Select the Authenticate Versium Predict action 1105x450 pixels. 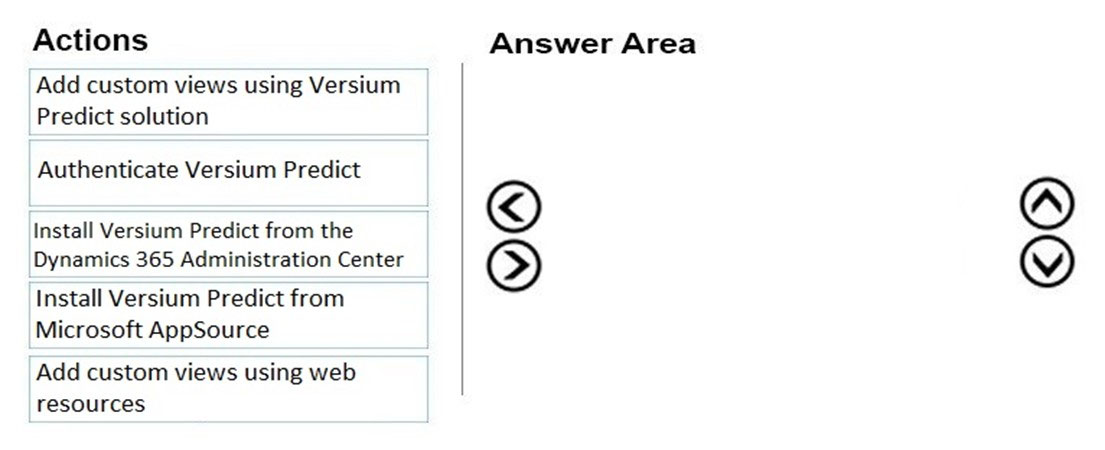pyautogui.click(x=228, y=173)
